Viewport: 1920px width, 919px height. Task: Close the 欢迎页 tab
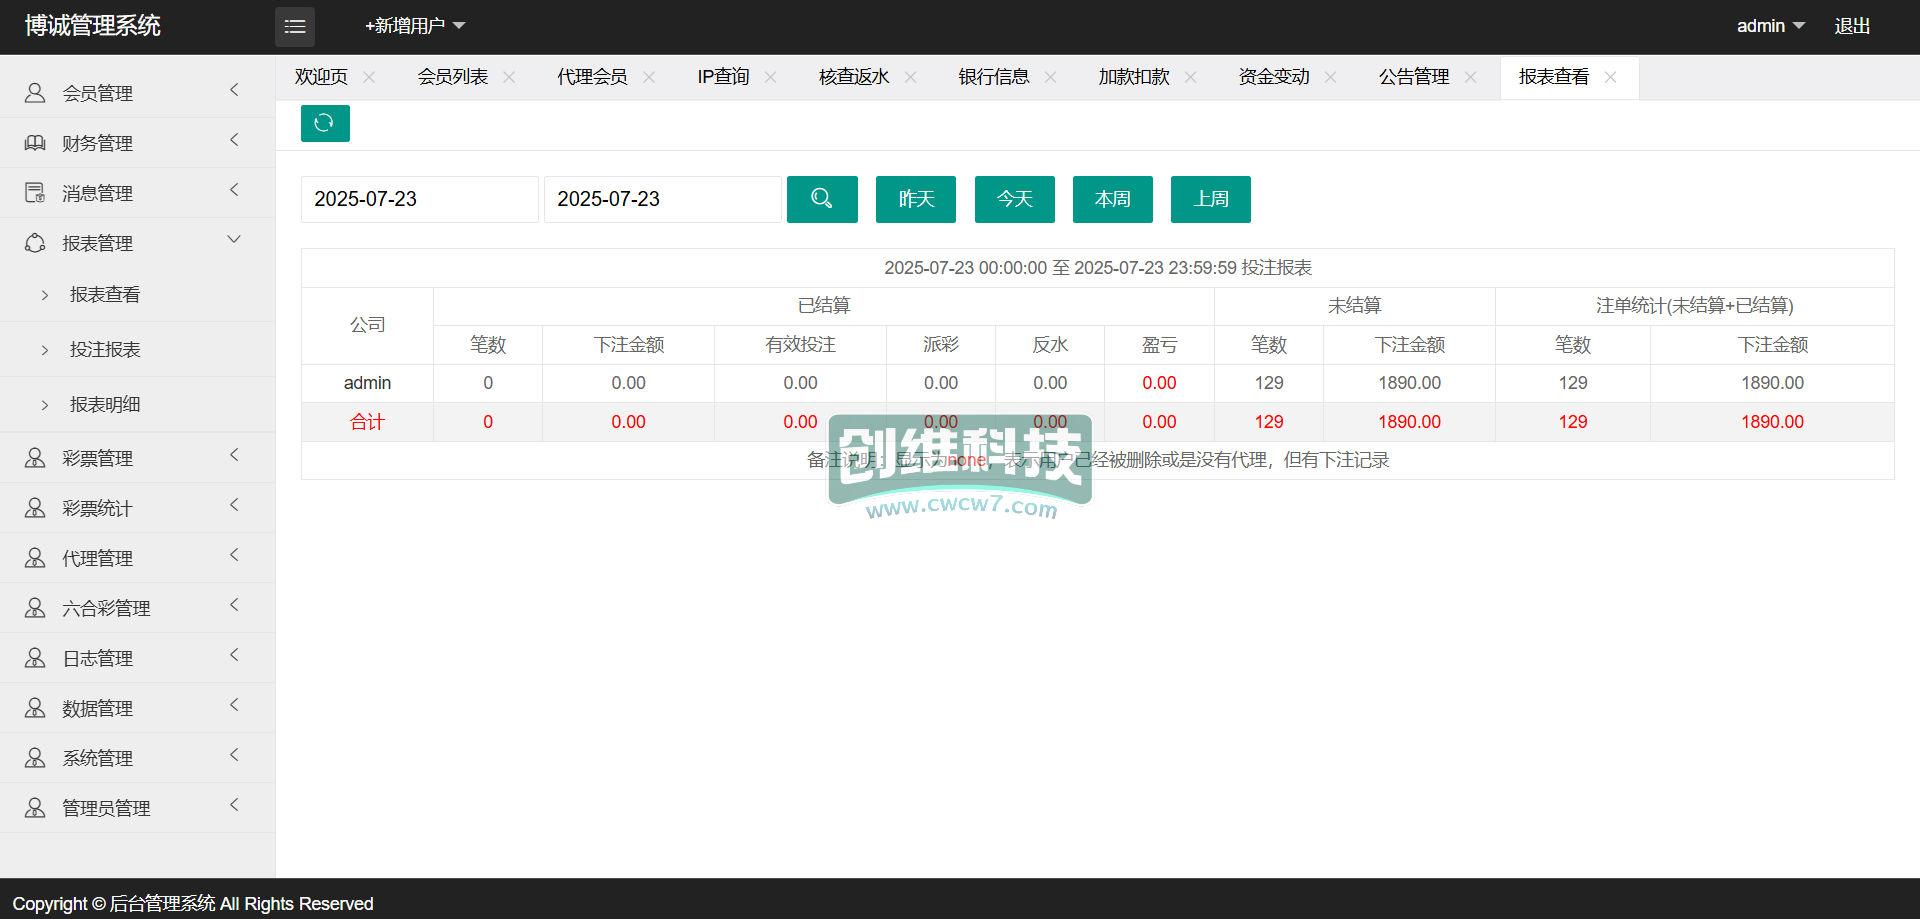click(369, 77)
